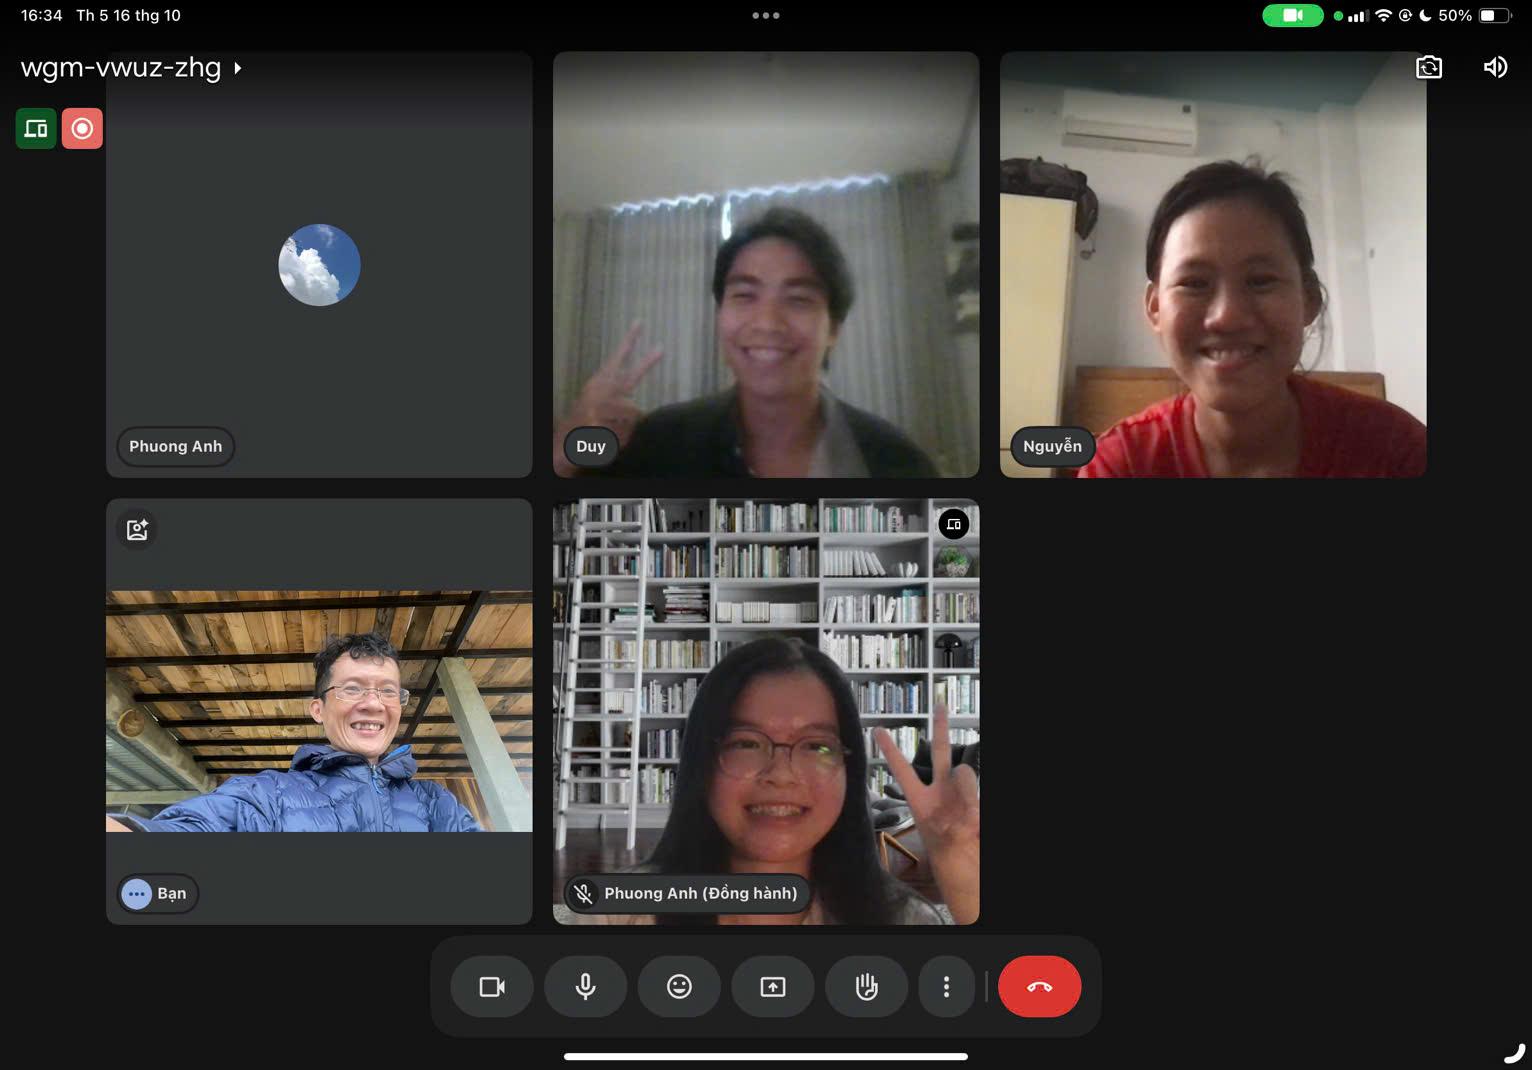Screen dimensions: 1532x1070
Task: Change audio output with the speaker icon
Action: click(1495, 67)
